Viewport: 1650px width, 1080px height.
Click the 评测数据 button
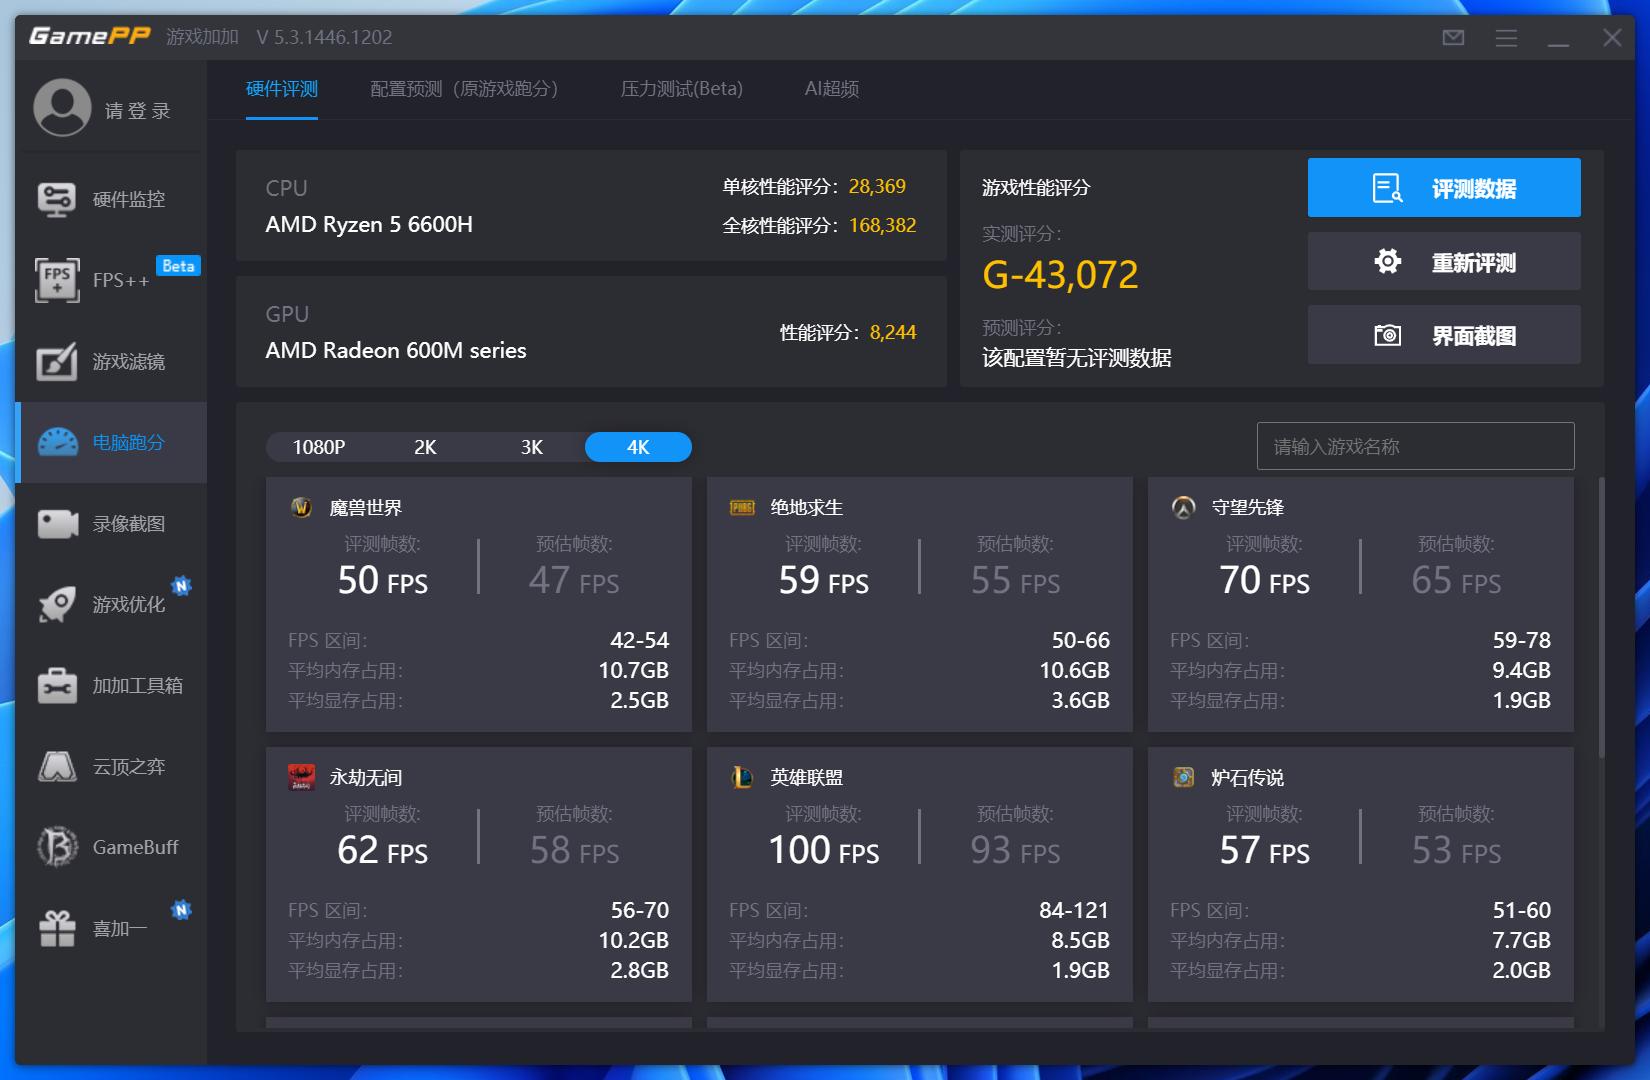tap(1443, 188)
